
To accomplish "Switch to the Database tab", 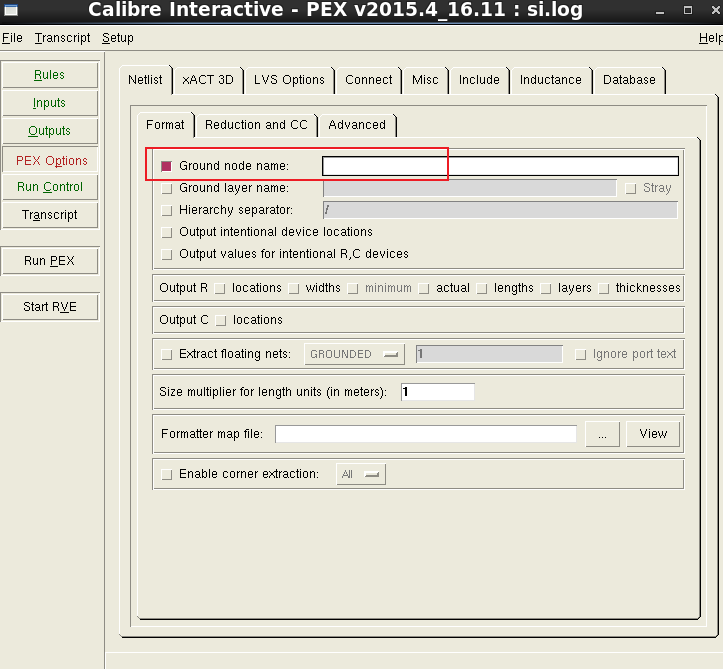I will click(629, 80).
